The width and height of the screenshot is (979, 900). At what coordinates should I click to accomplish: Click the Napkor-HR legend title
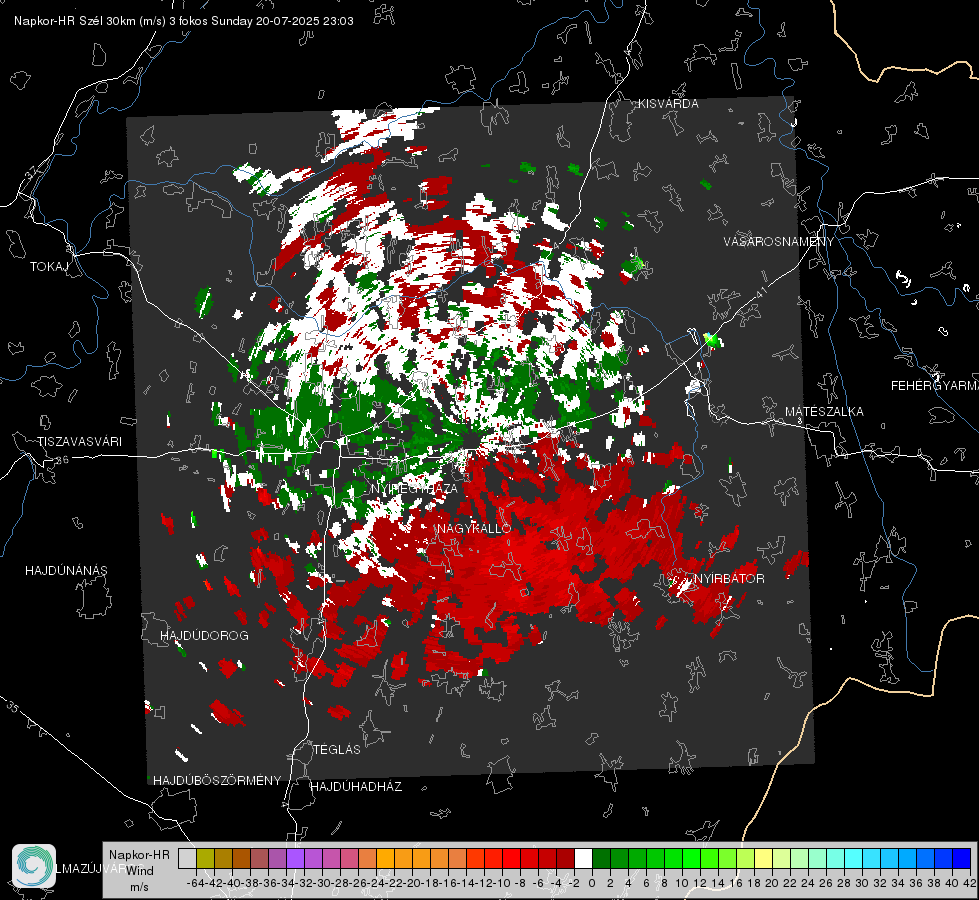click(139, 854)
